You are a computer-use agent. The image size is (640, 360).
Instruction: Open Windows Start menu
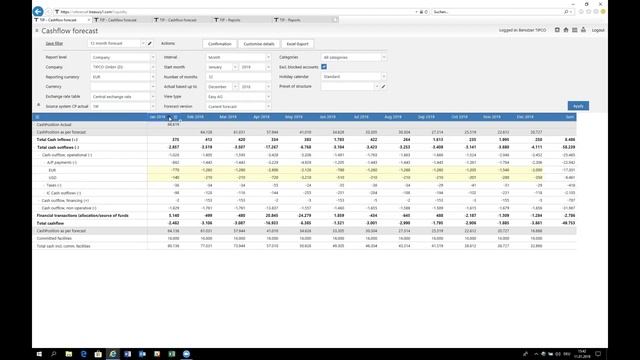(x=39, y=354)
